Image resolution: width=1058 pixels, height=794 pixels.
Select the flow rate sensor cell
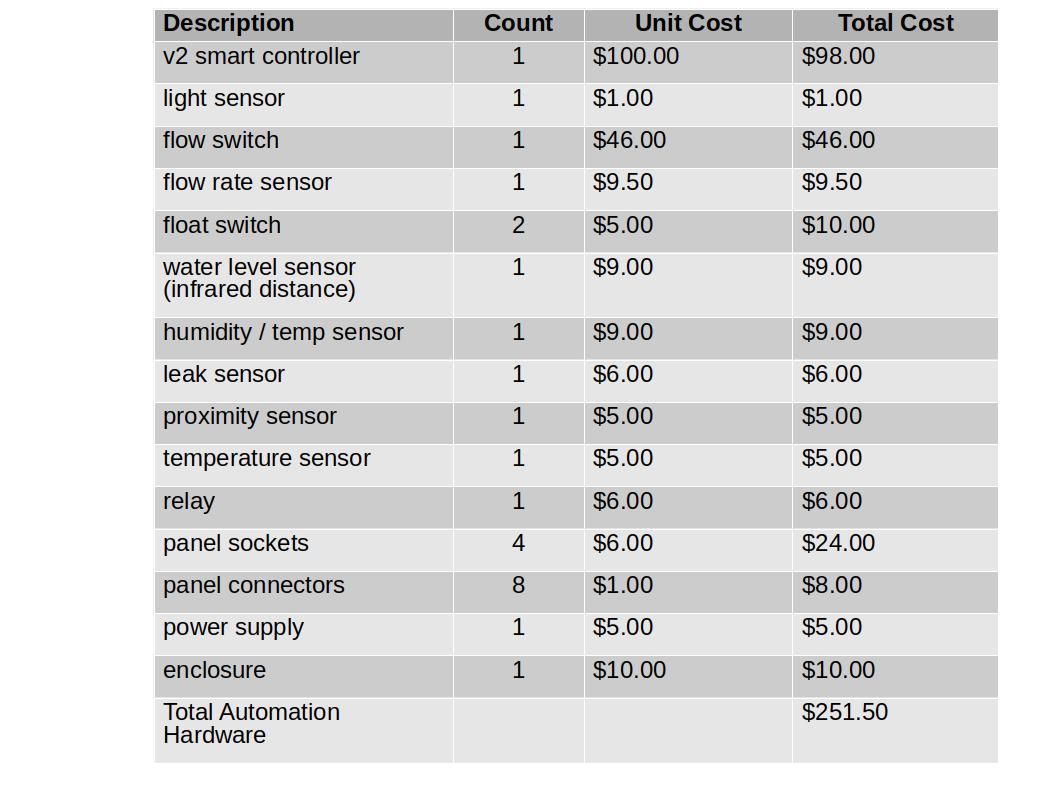coord(304,189)
